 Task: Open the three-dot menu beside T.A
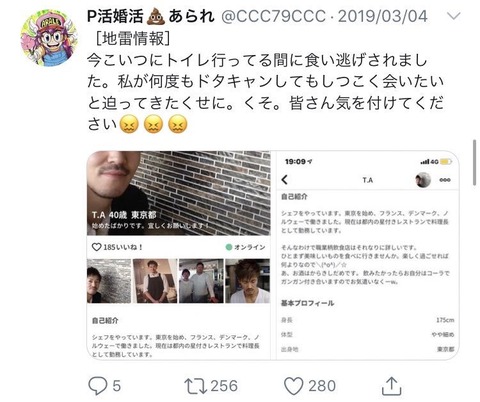445,180
